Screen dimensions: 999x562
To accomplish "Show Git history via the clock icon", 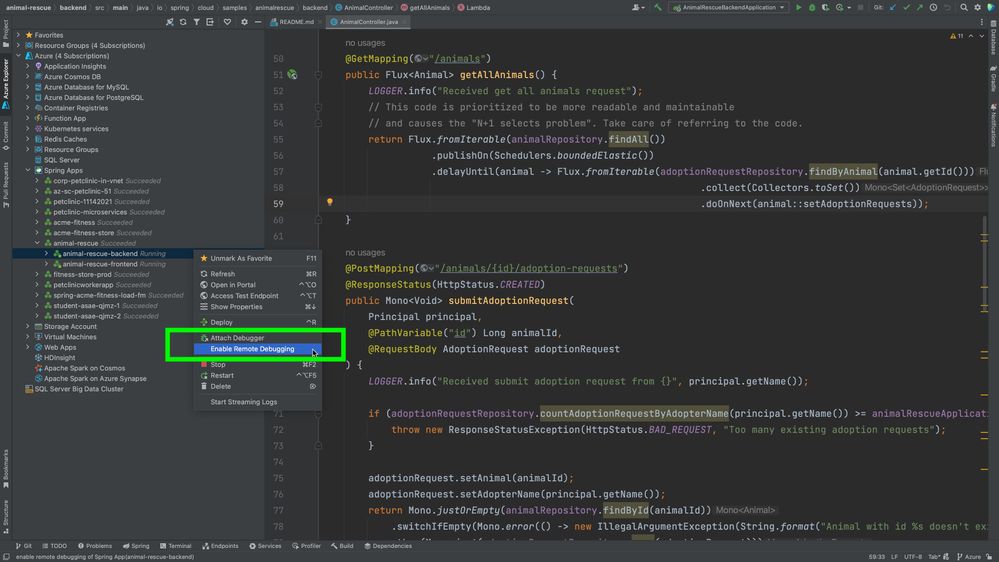I will pos(933,8).
